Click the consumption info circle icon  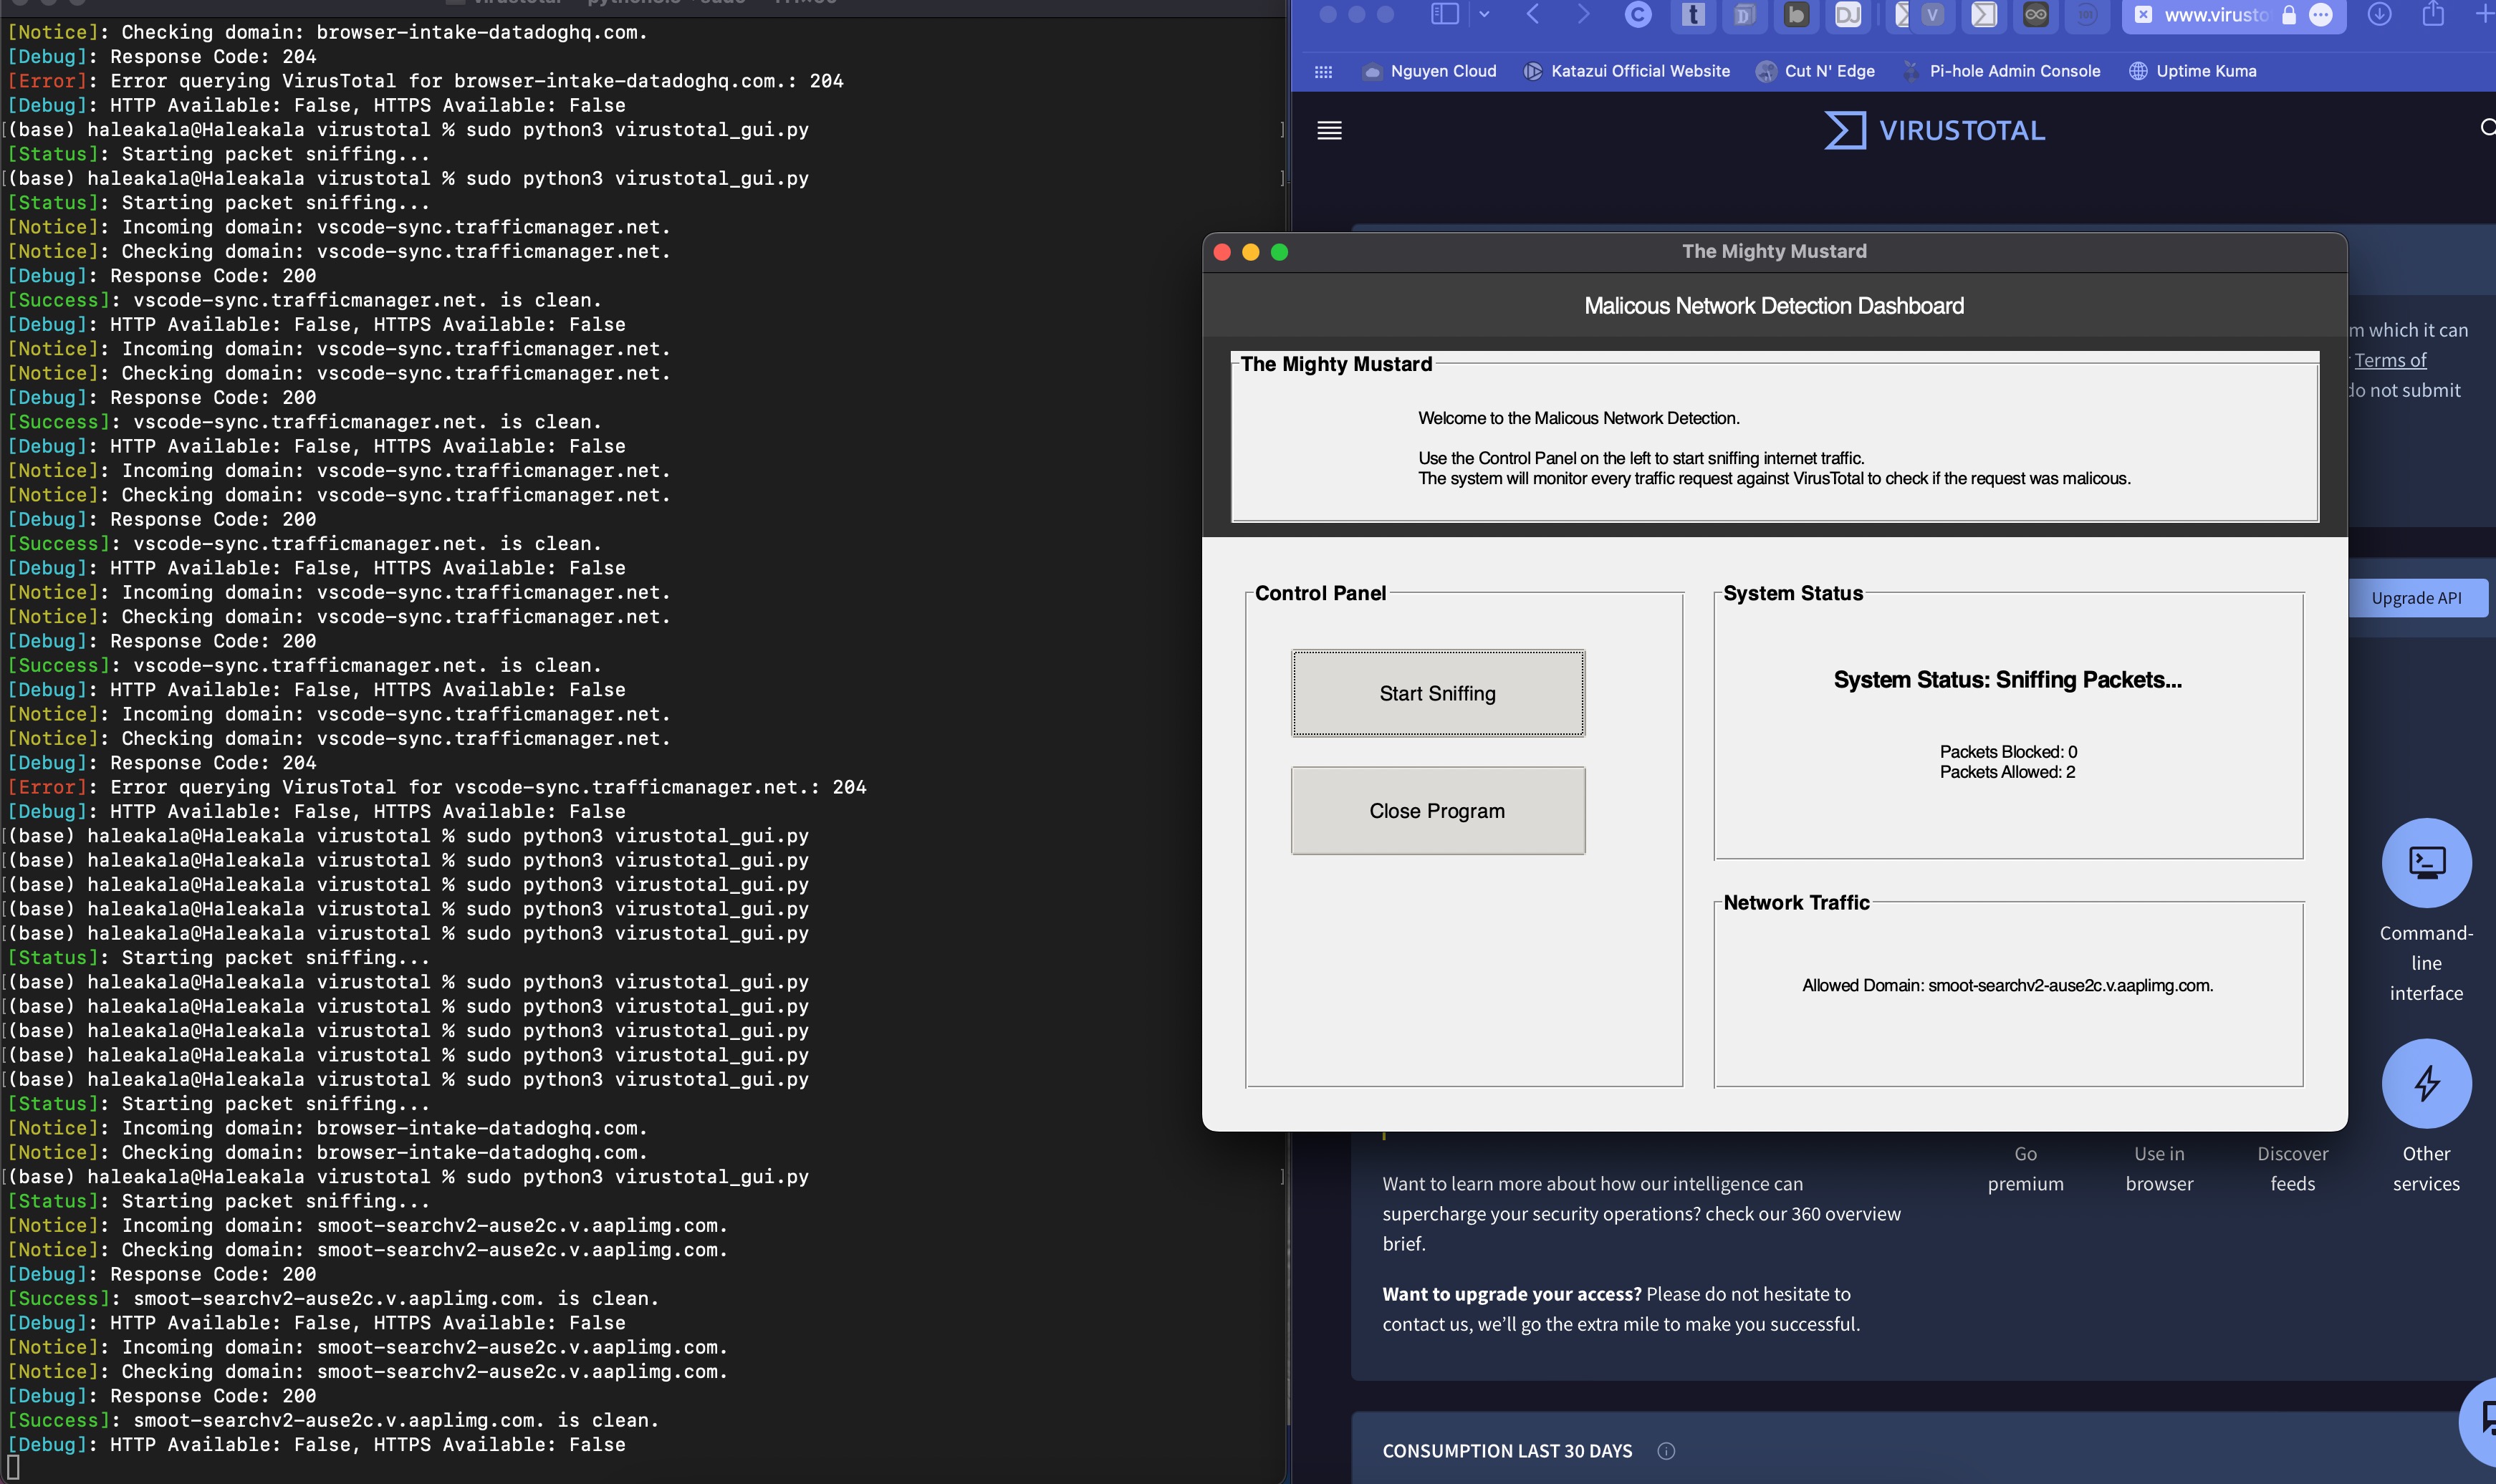tap(1666, 1451)
